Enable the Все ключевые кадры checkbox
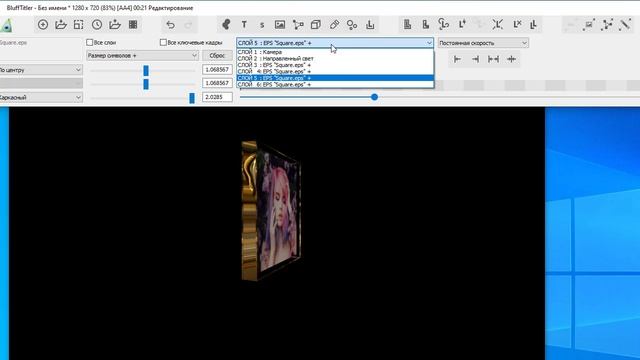This screenshot has width=640, height=360. tap(163, 42)
